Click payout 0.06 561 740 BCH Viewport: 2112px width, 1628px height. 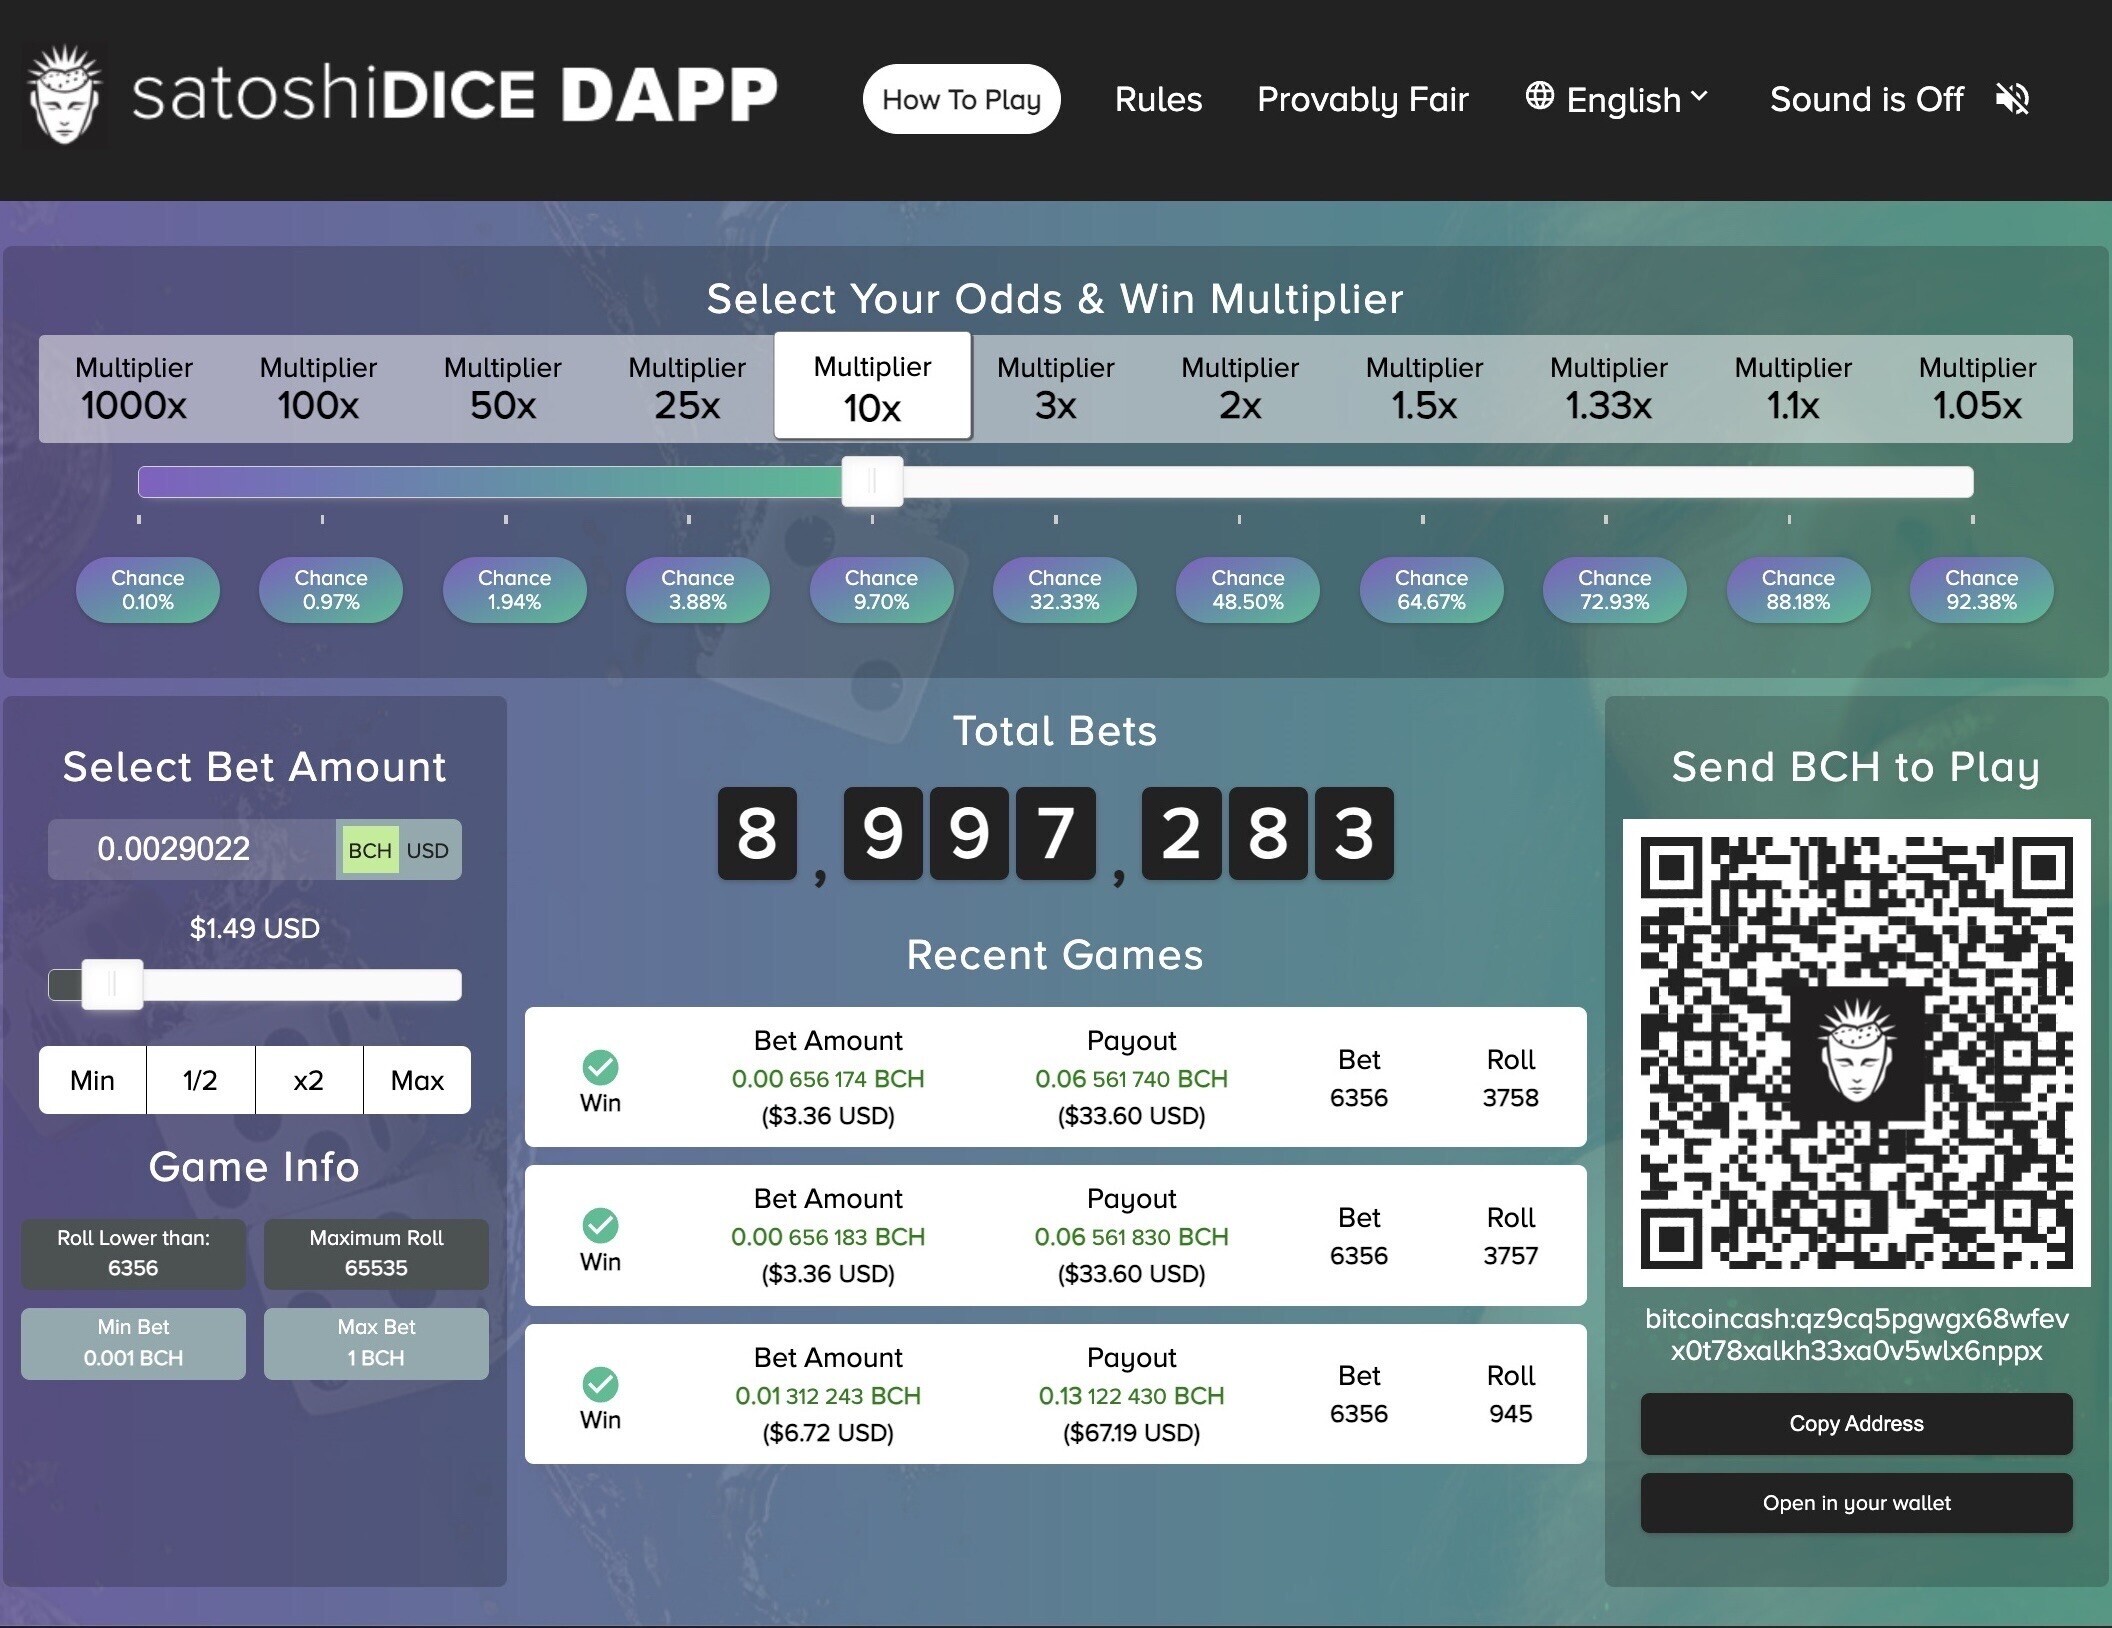pyautogui.click(x=1131, y=1079)
